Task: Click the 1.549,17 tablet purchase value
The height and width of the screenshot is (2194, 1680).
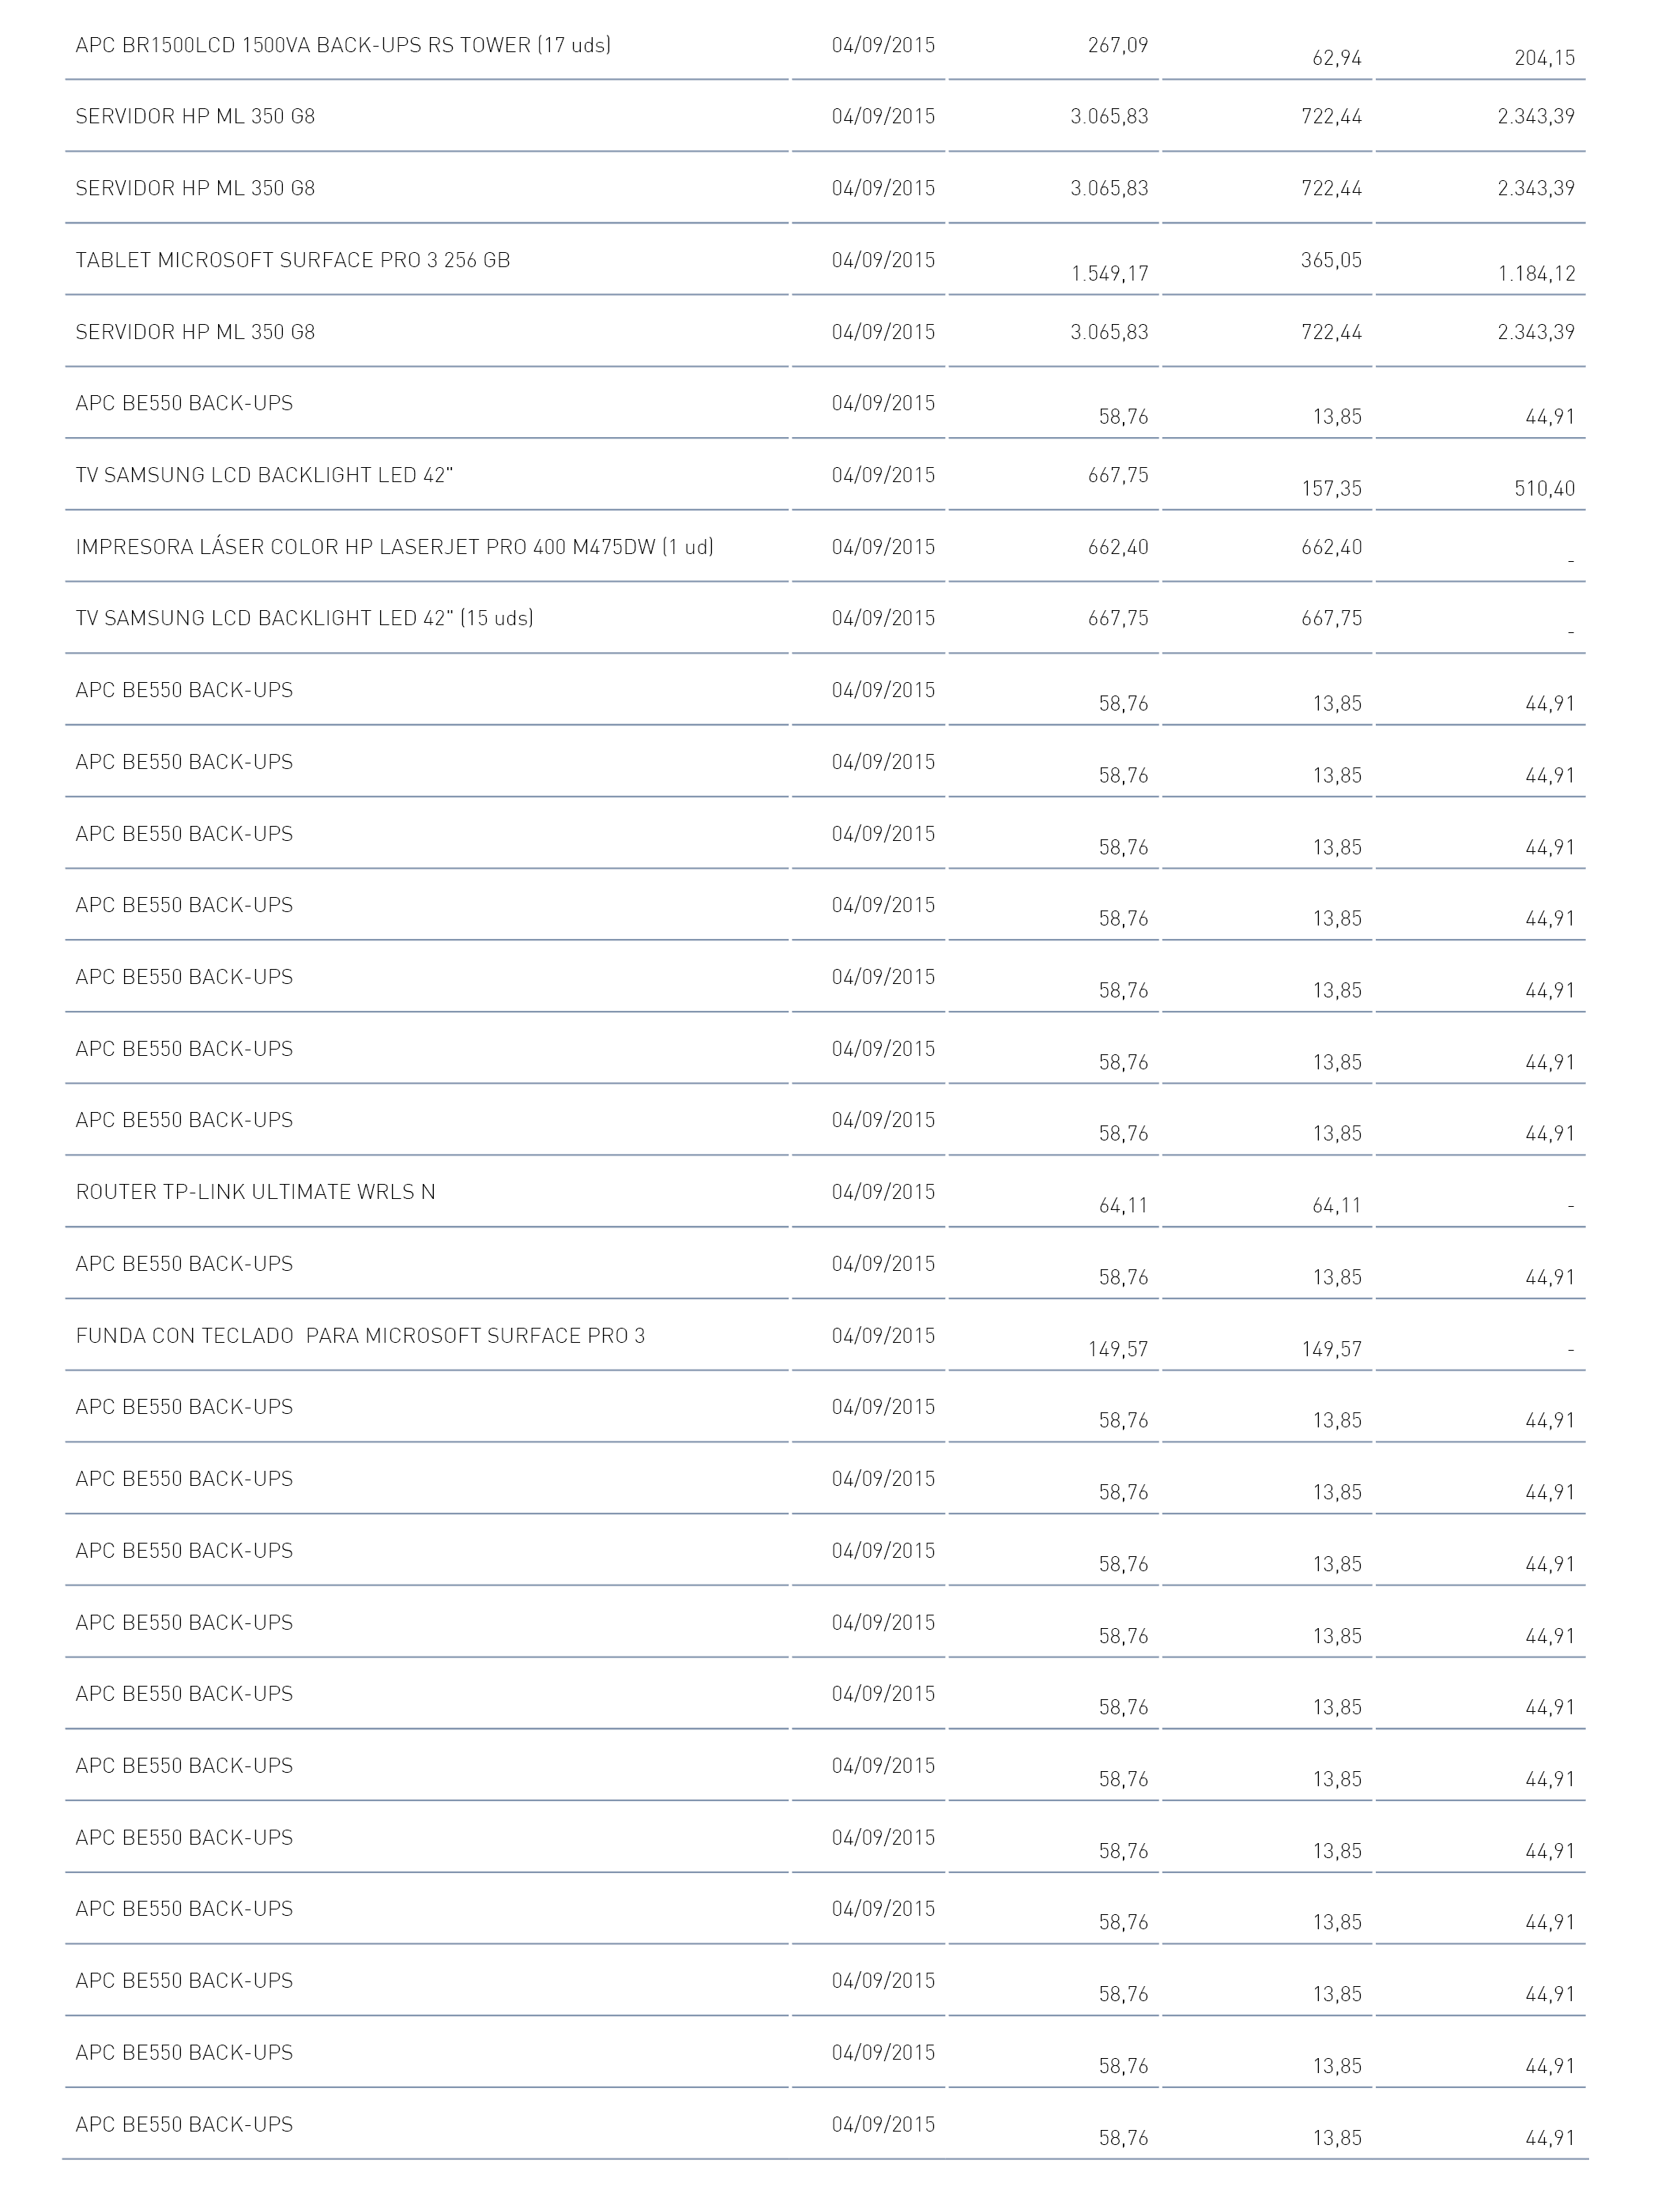Action: click(x=1109, y=274)
